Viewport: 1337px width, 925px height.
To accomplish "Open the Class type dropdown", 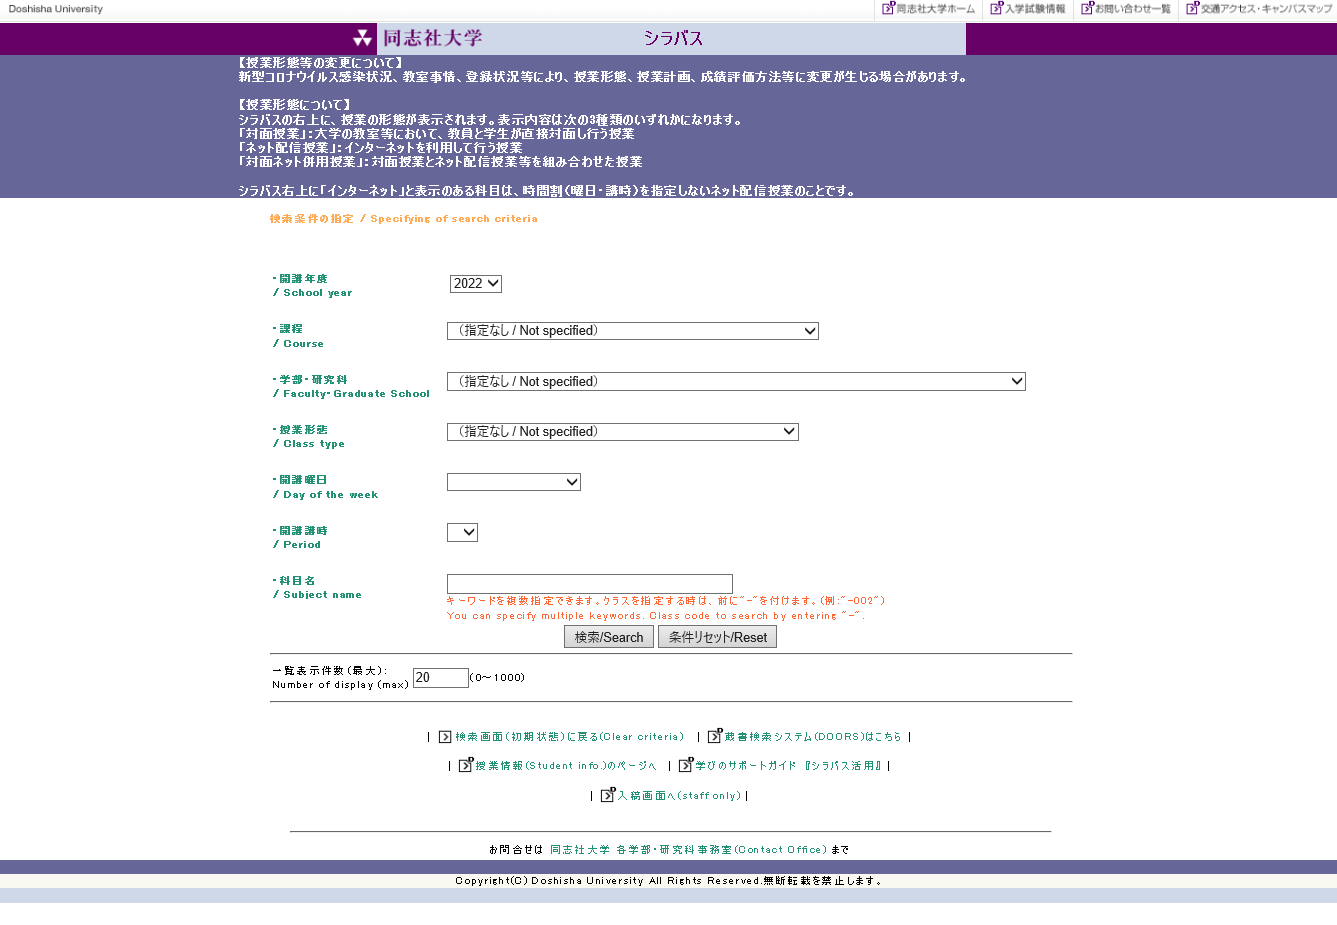I will [623, 432].
